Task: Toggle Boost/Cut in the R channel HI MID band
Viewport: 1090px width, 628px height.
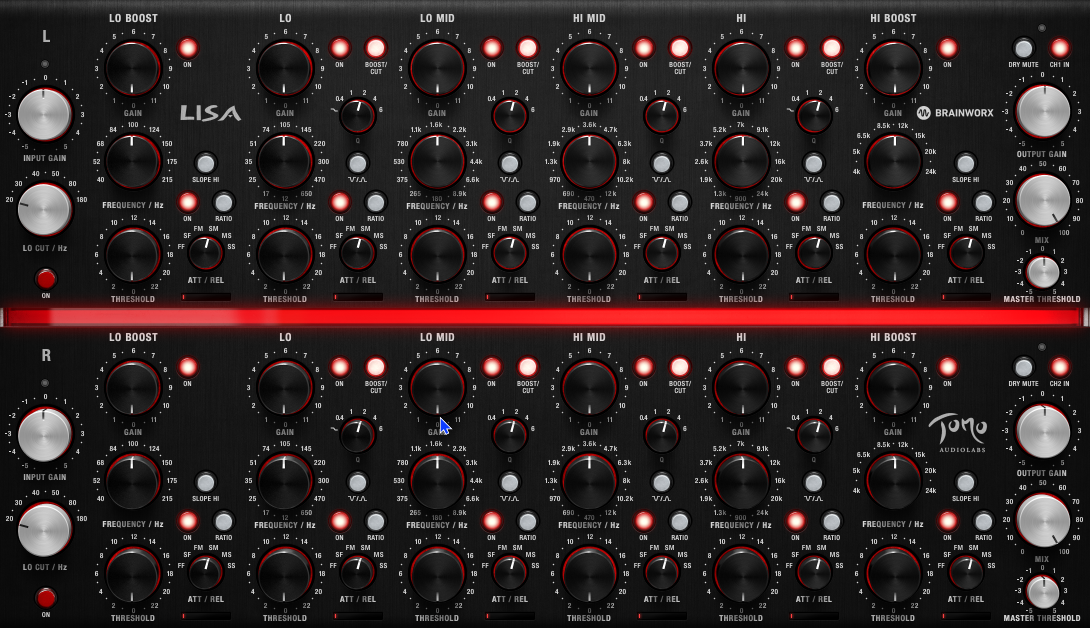Action: tap(679, 367)
